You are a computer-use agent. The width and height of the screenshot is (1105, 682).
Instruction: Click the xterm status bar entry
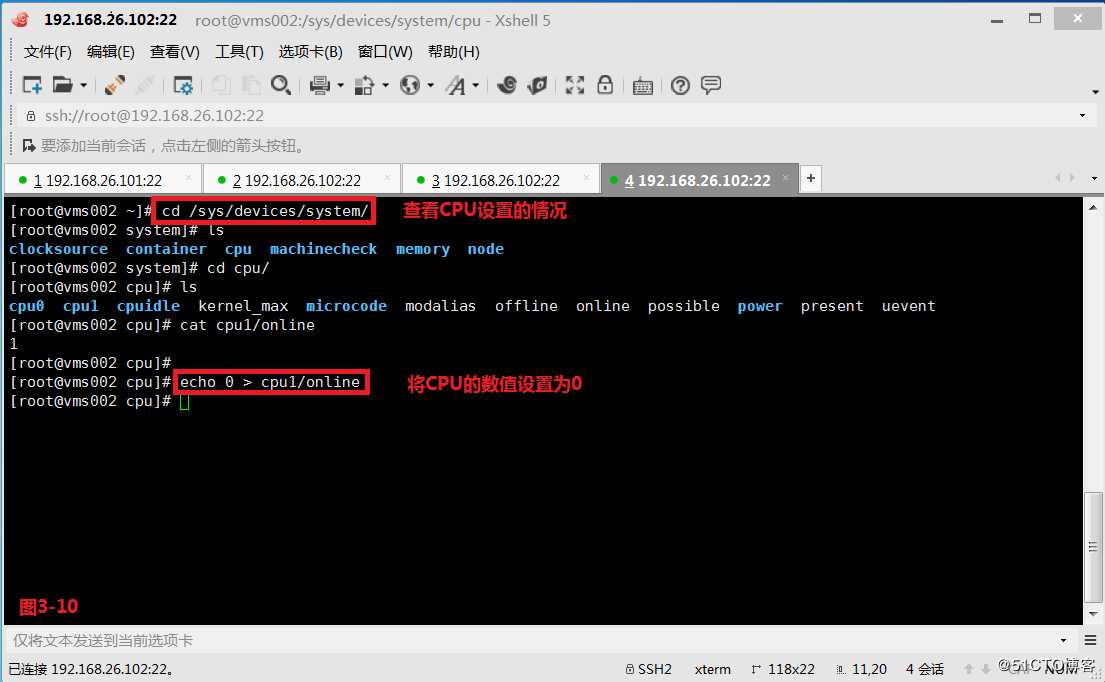[712, 669]
